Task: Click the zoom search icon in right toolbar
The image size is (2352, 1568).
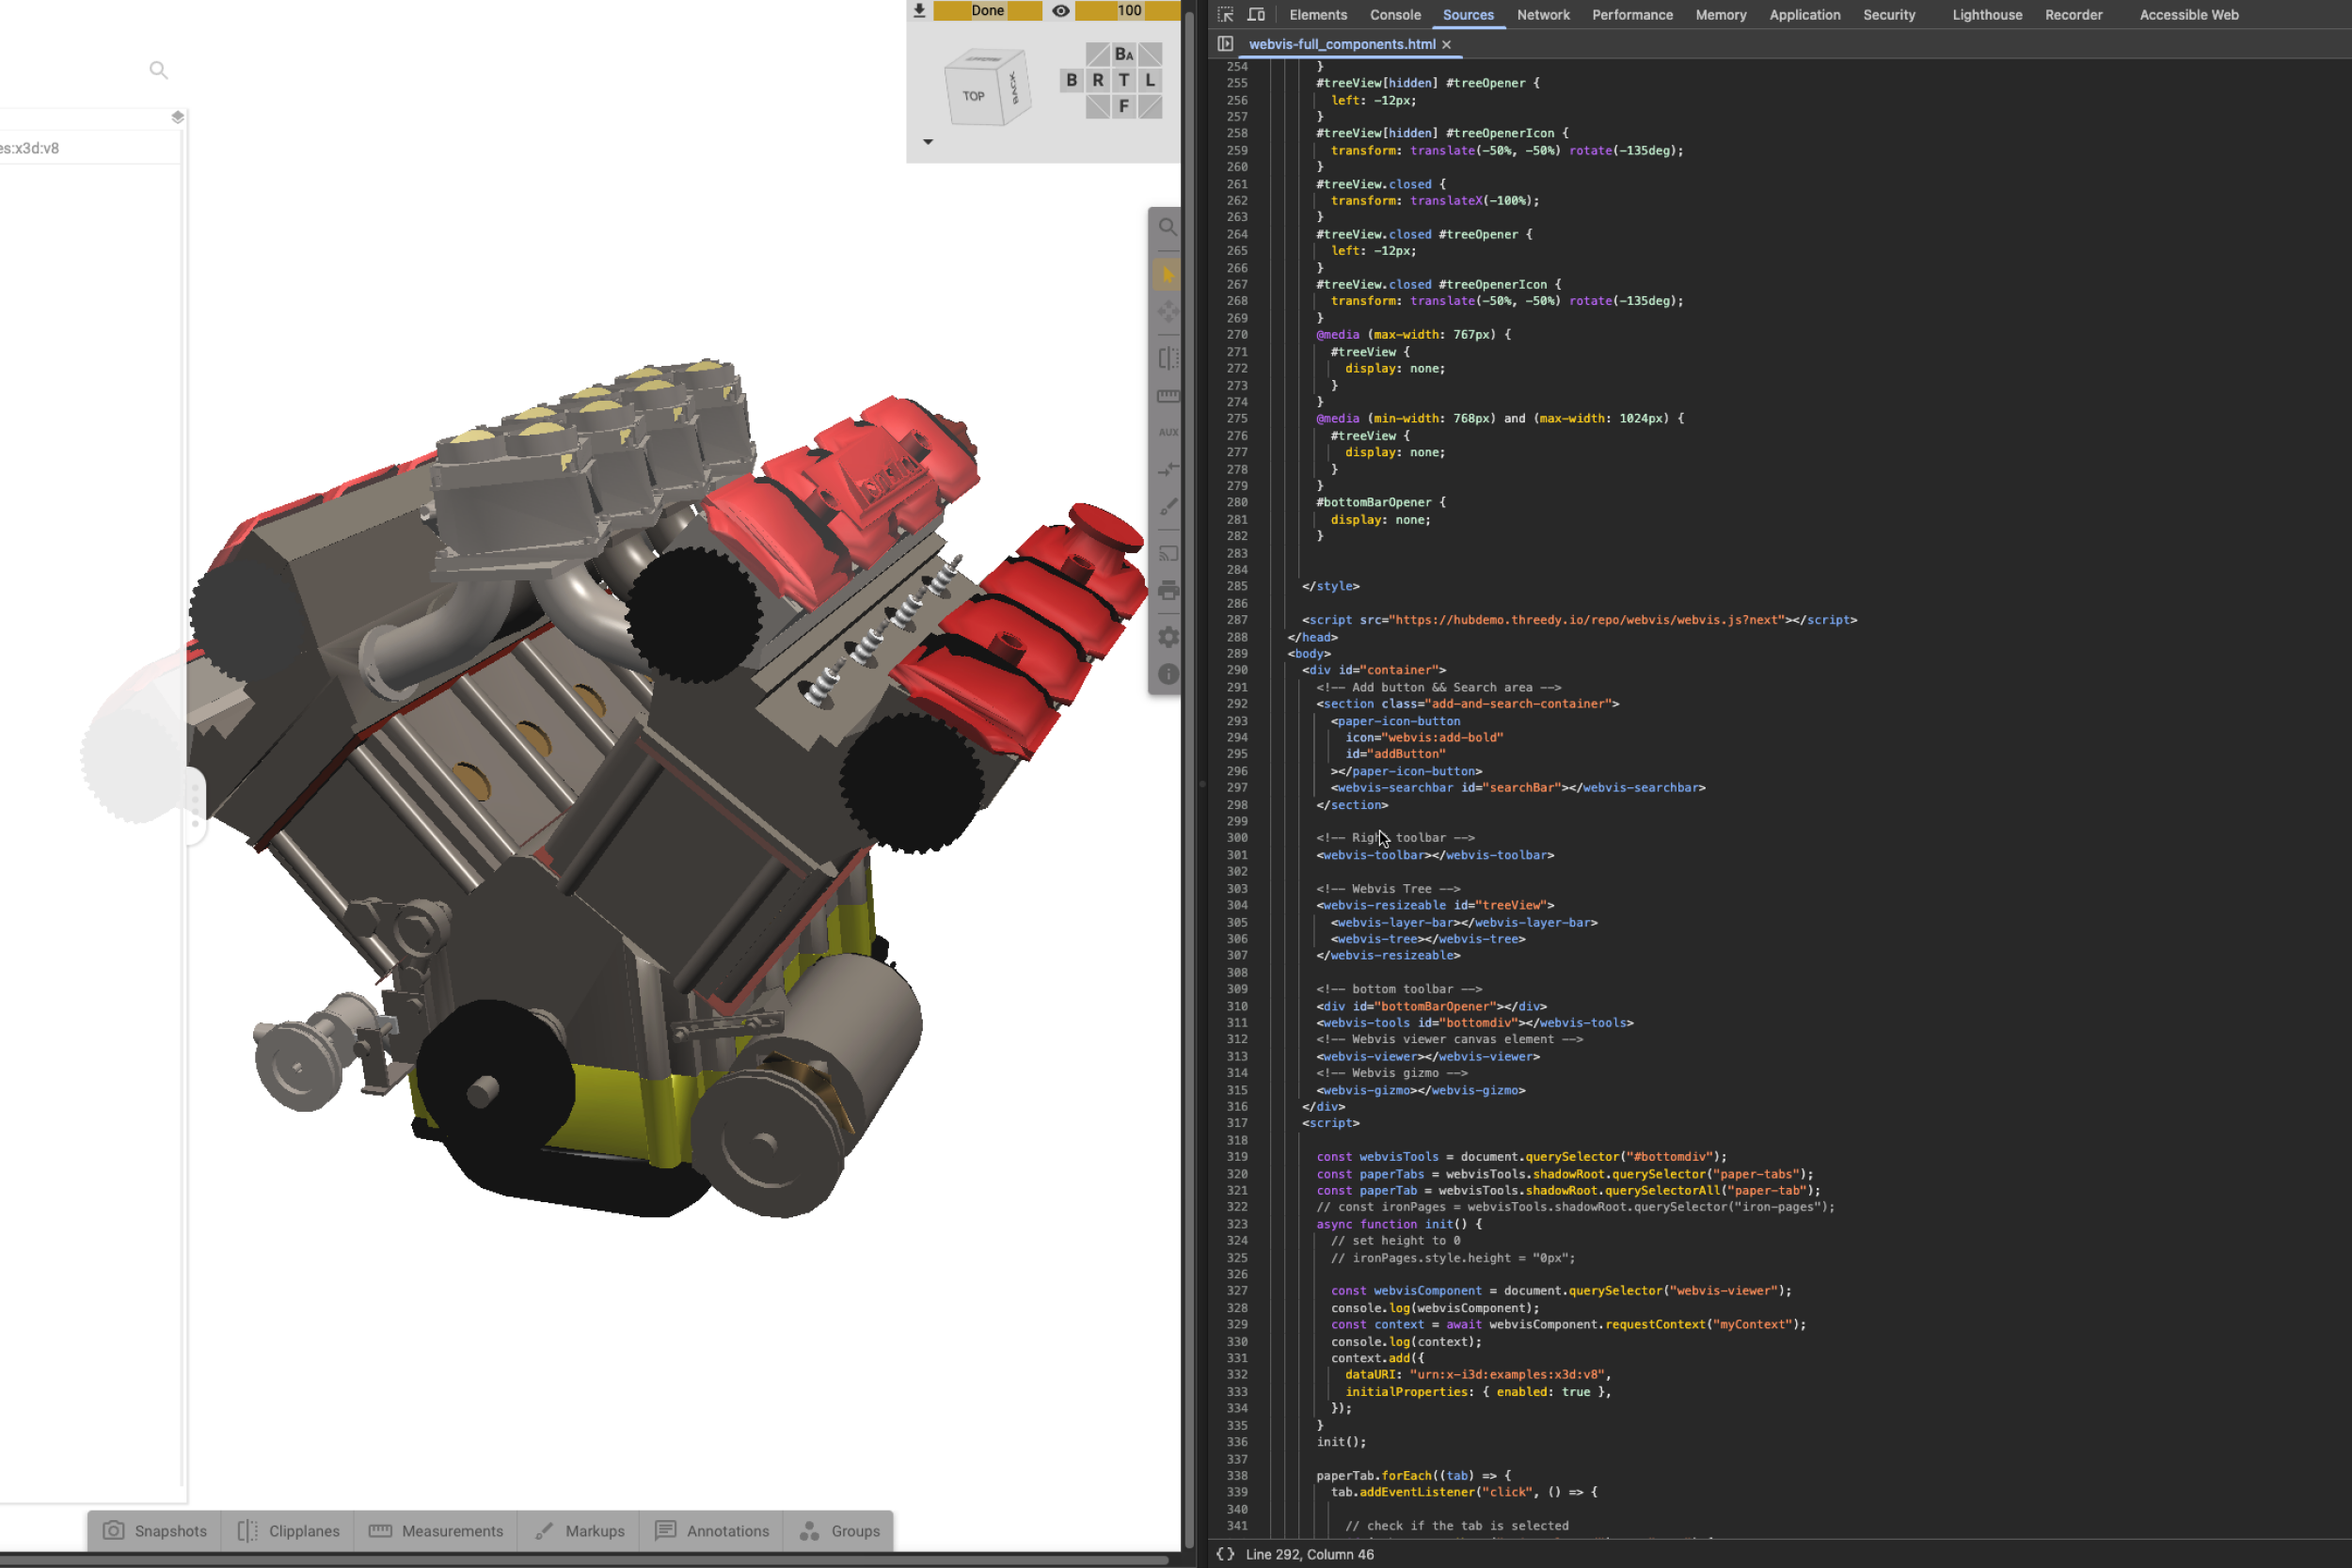Action: (x=1167, y=228)
